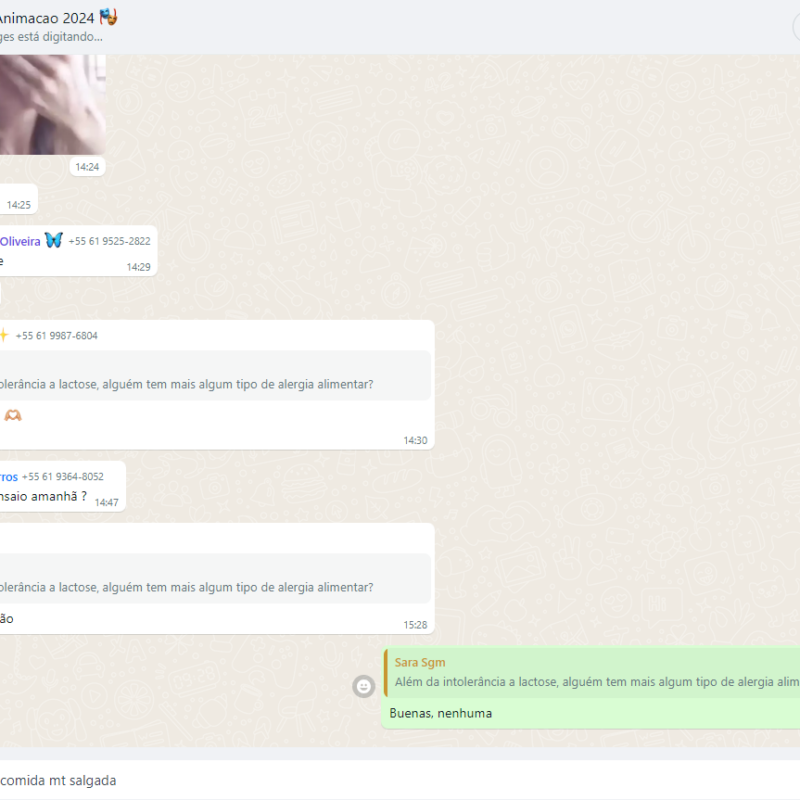Click the heart-hands emoji in 14:30 message
The image size is (800, 800).
tap(13, 415)
